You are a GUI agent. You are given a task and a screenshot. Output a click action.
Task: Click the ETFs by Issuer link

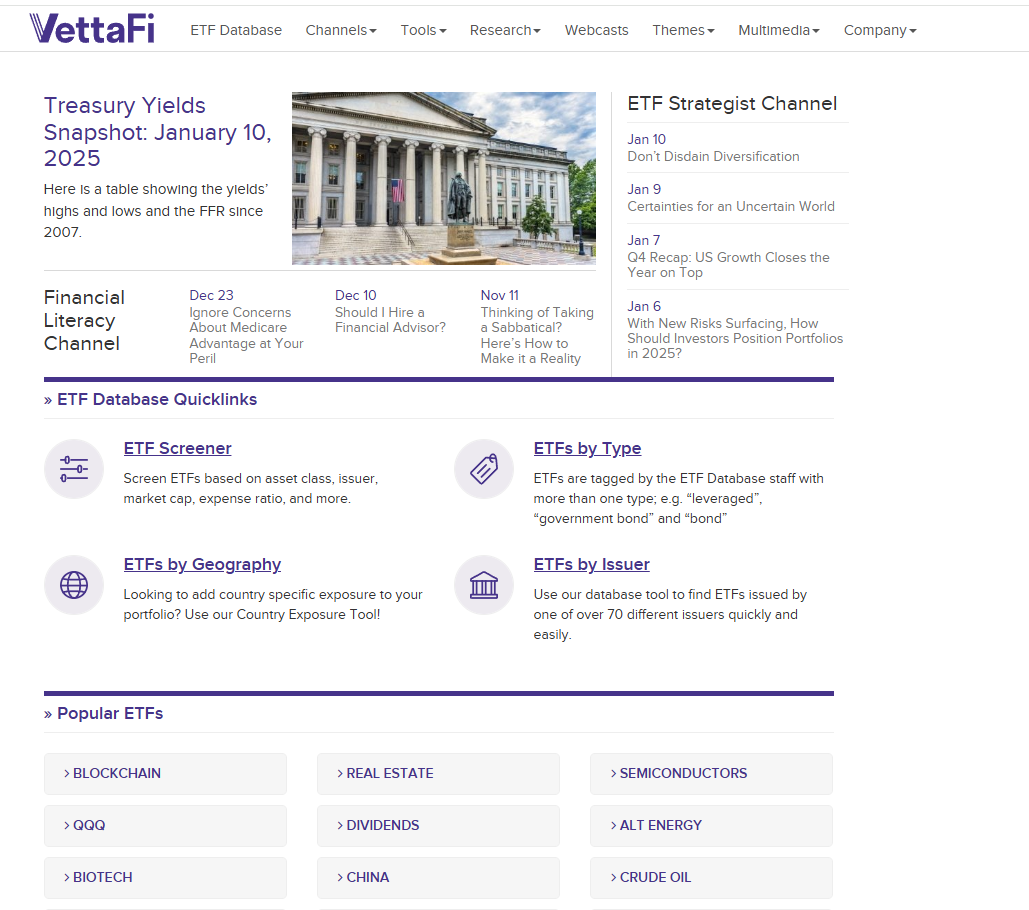click(591, 564)
